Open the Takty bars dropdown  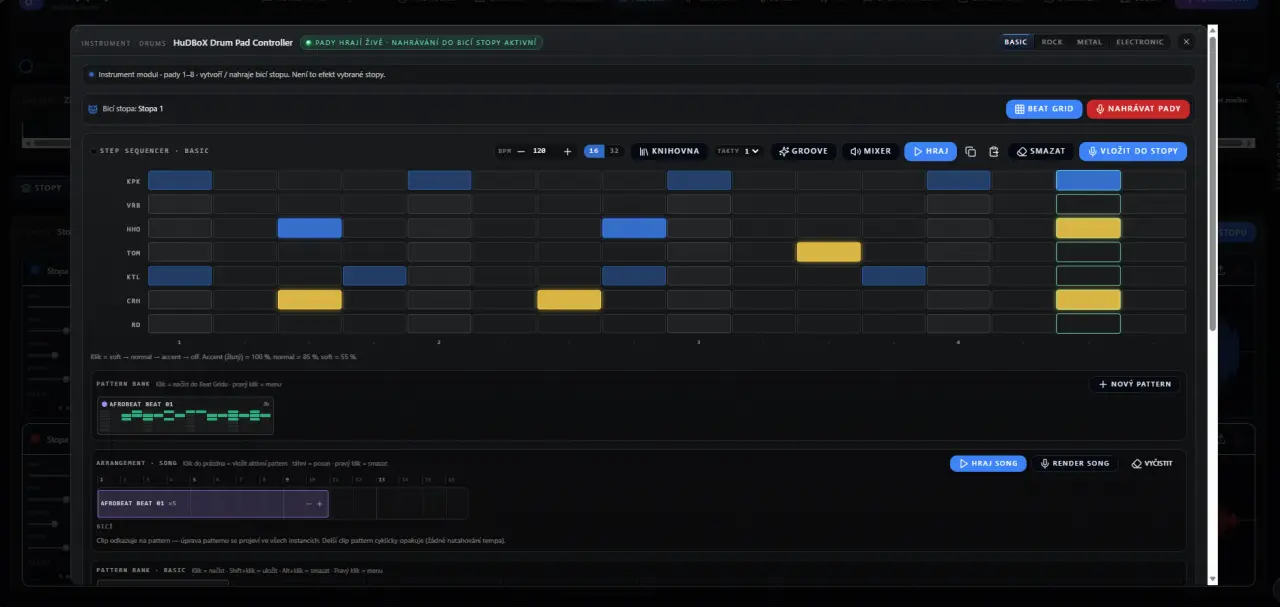751,151
